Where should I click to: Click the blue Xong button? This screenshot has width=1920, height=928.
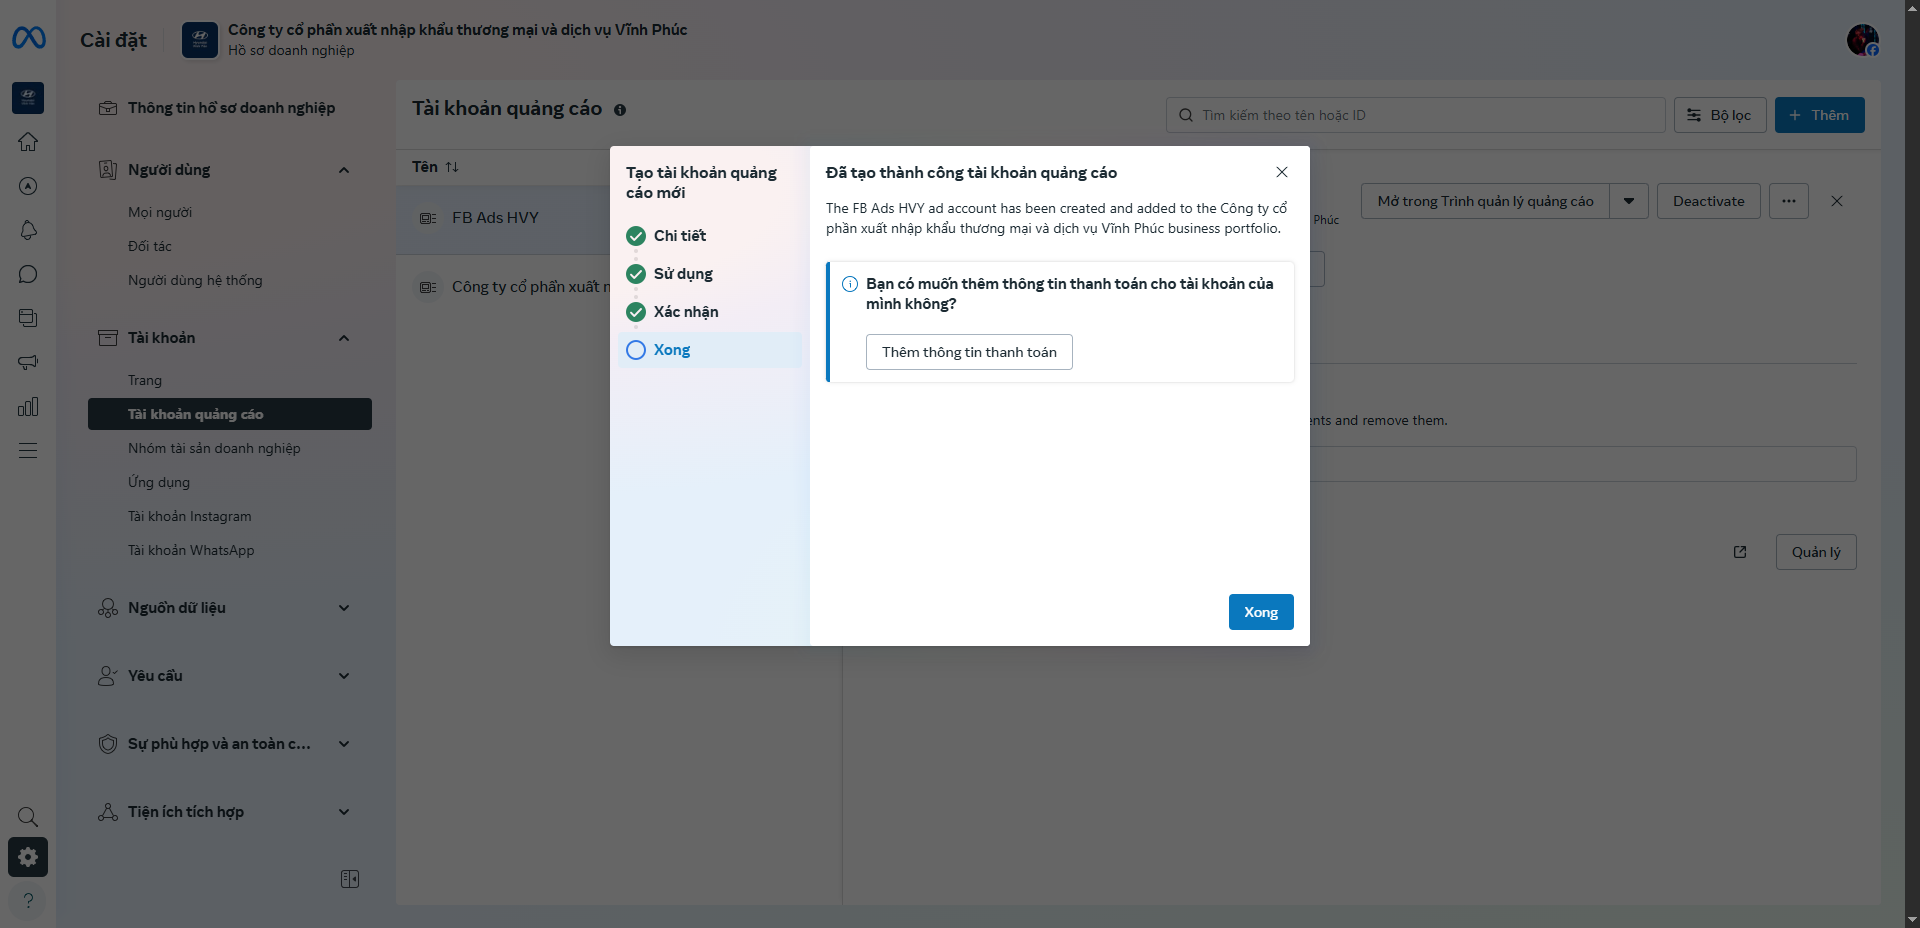tap(1260, 612)
